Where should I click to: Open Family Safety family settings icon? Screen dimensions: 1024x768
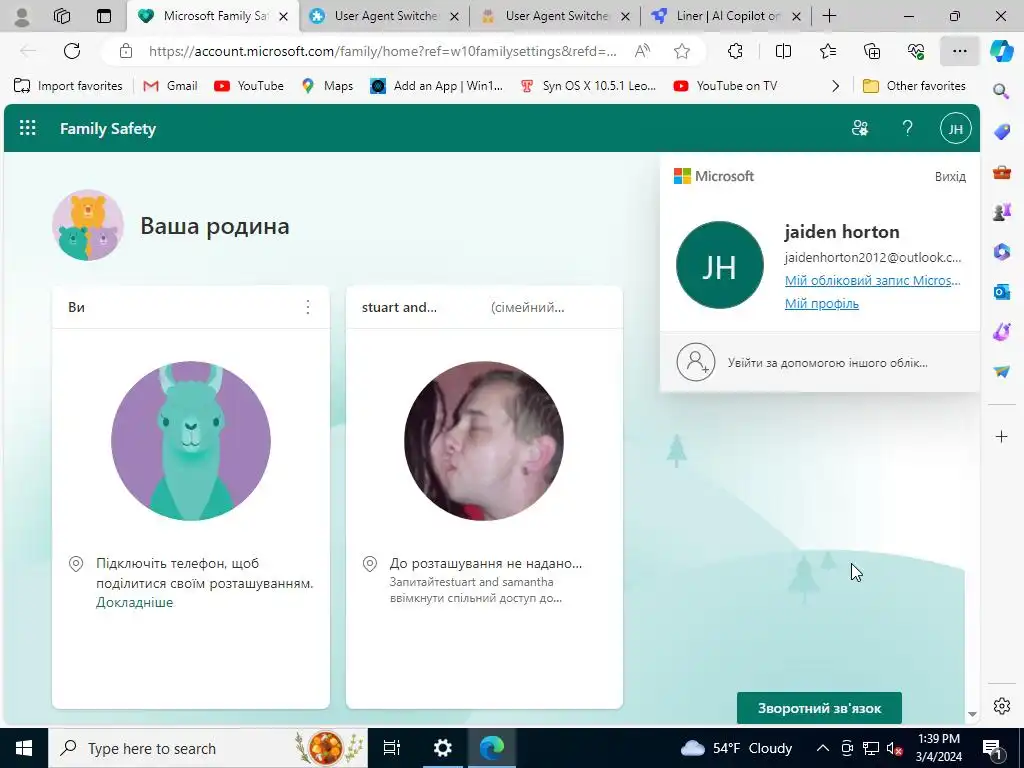[860, 128]
